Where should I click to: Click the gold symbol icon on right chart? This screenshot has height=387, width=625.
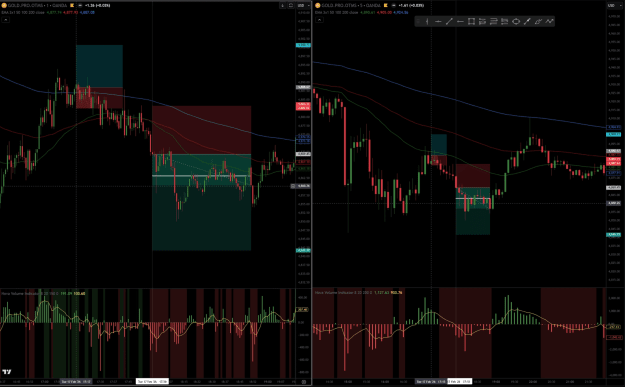click(318, 6)
